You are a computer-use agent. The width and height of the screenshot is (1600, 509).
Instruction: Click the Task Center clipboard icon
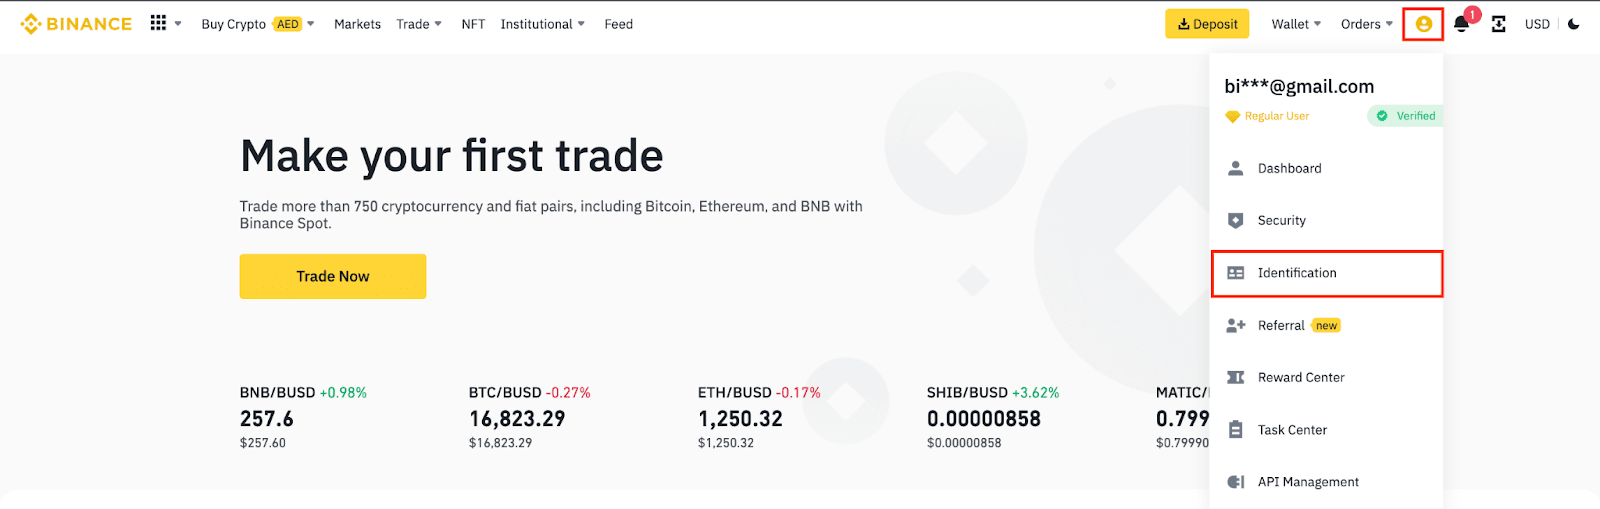[x=1236, y=430]
